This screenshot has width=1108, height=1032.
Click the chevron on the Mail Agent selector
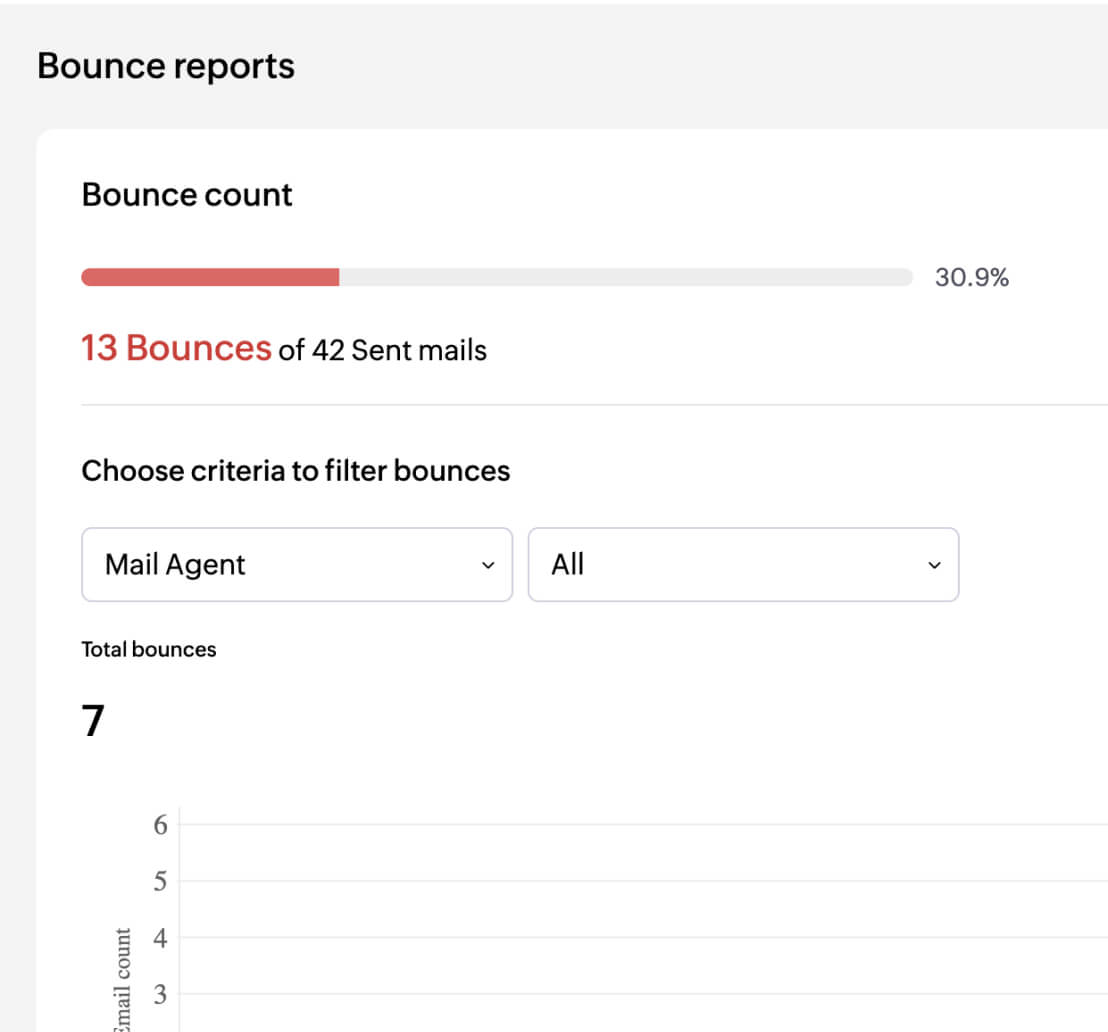(489, 565)
